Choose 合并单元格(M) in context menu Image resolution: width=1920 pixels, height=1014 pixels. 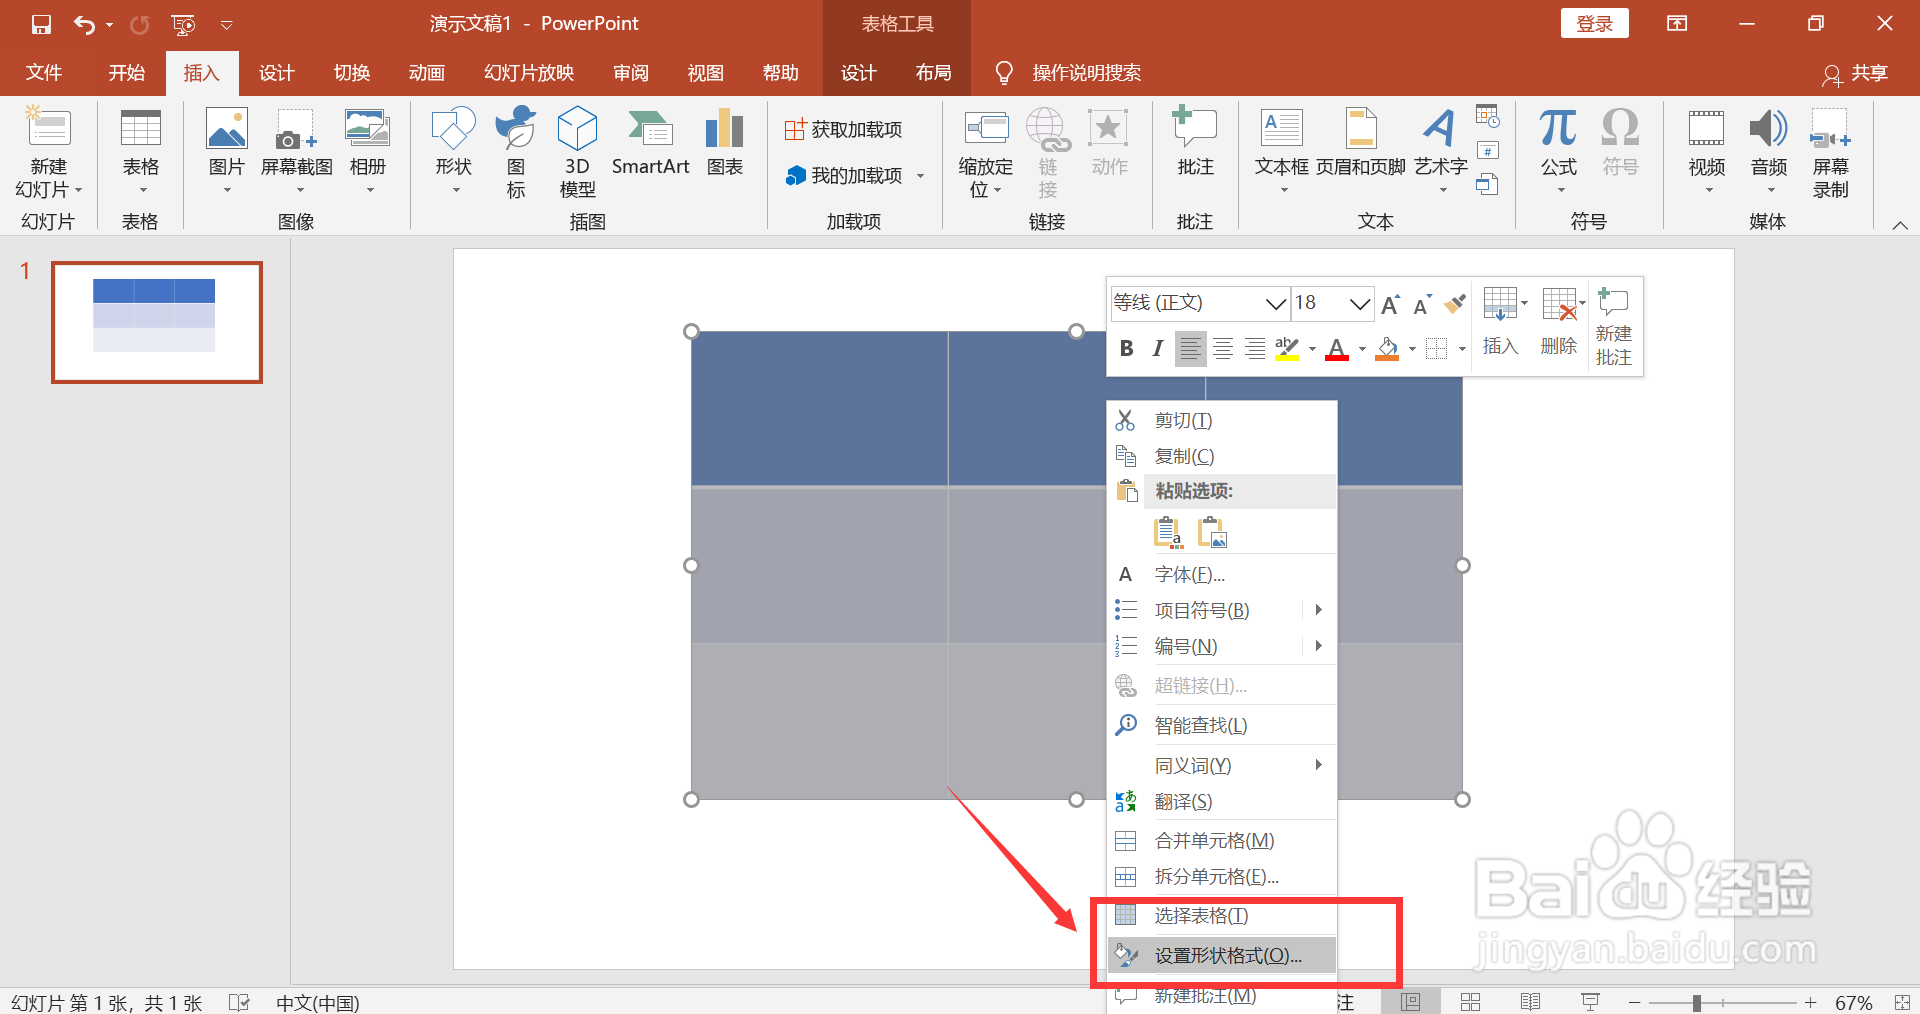point(1221,841)
